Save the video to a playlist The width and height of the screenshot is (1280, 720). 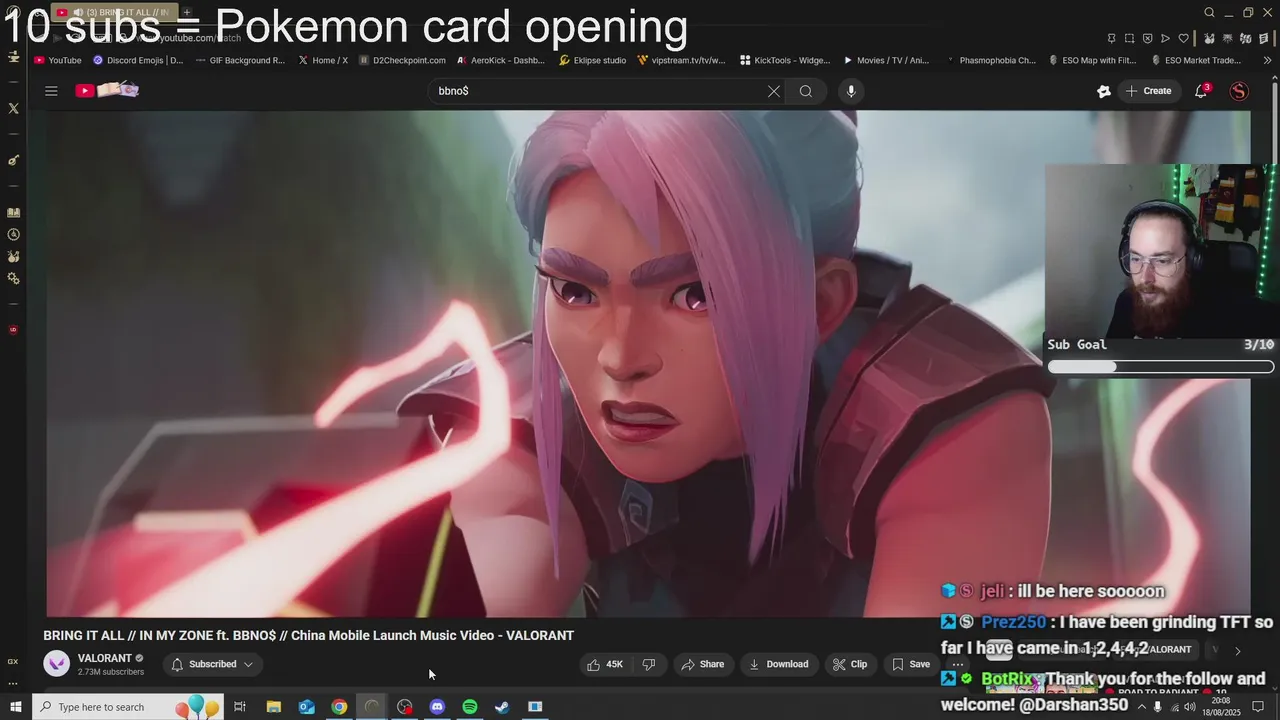click(910, 664)
